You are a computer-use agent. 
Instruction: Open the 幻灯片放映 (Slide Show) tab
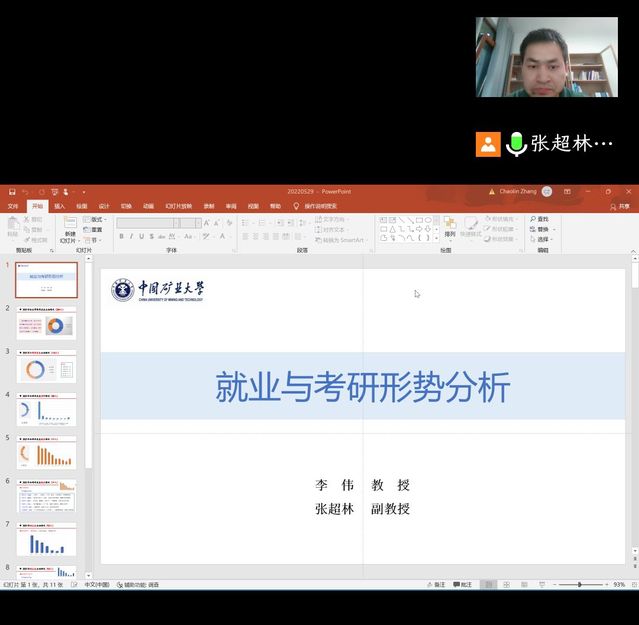tap(178, 206)
